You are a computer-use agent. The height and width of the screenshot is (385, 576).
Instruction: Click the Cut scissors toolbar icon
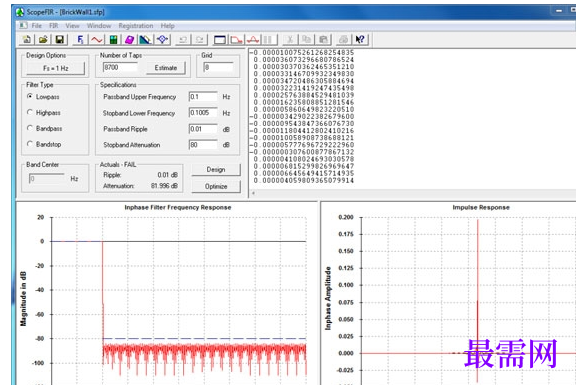point(289,39)
